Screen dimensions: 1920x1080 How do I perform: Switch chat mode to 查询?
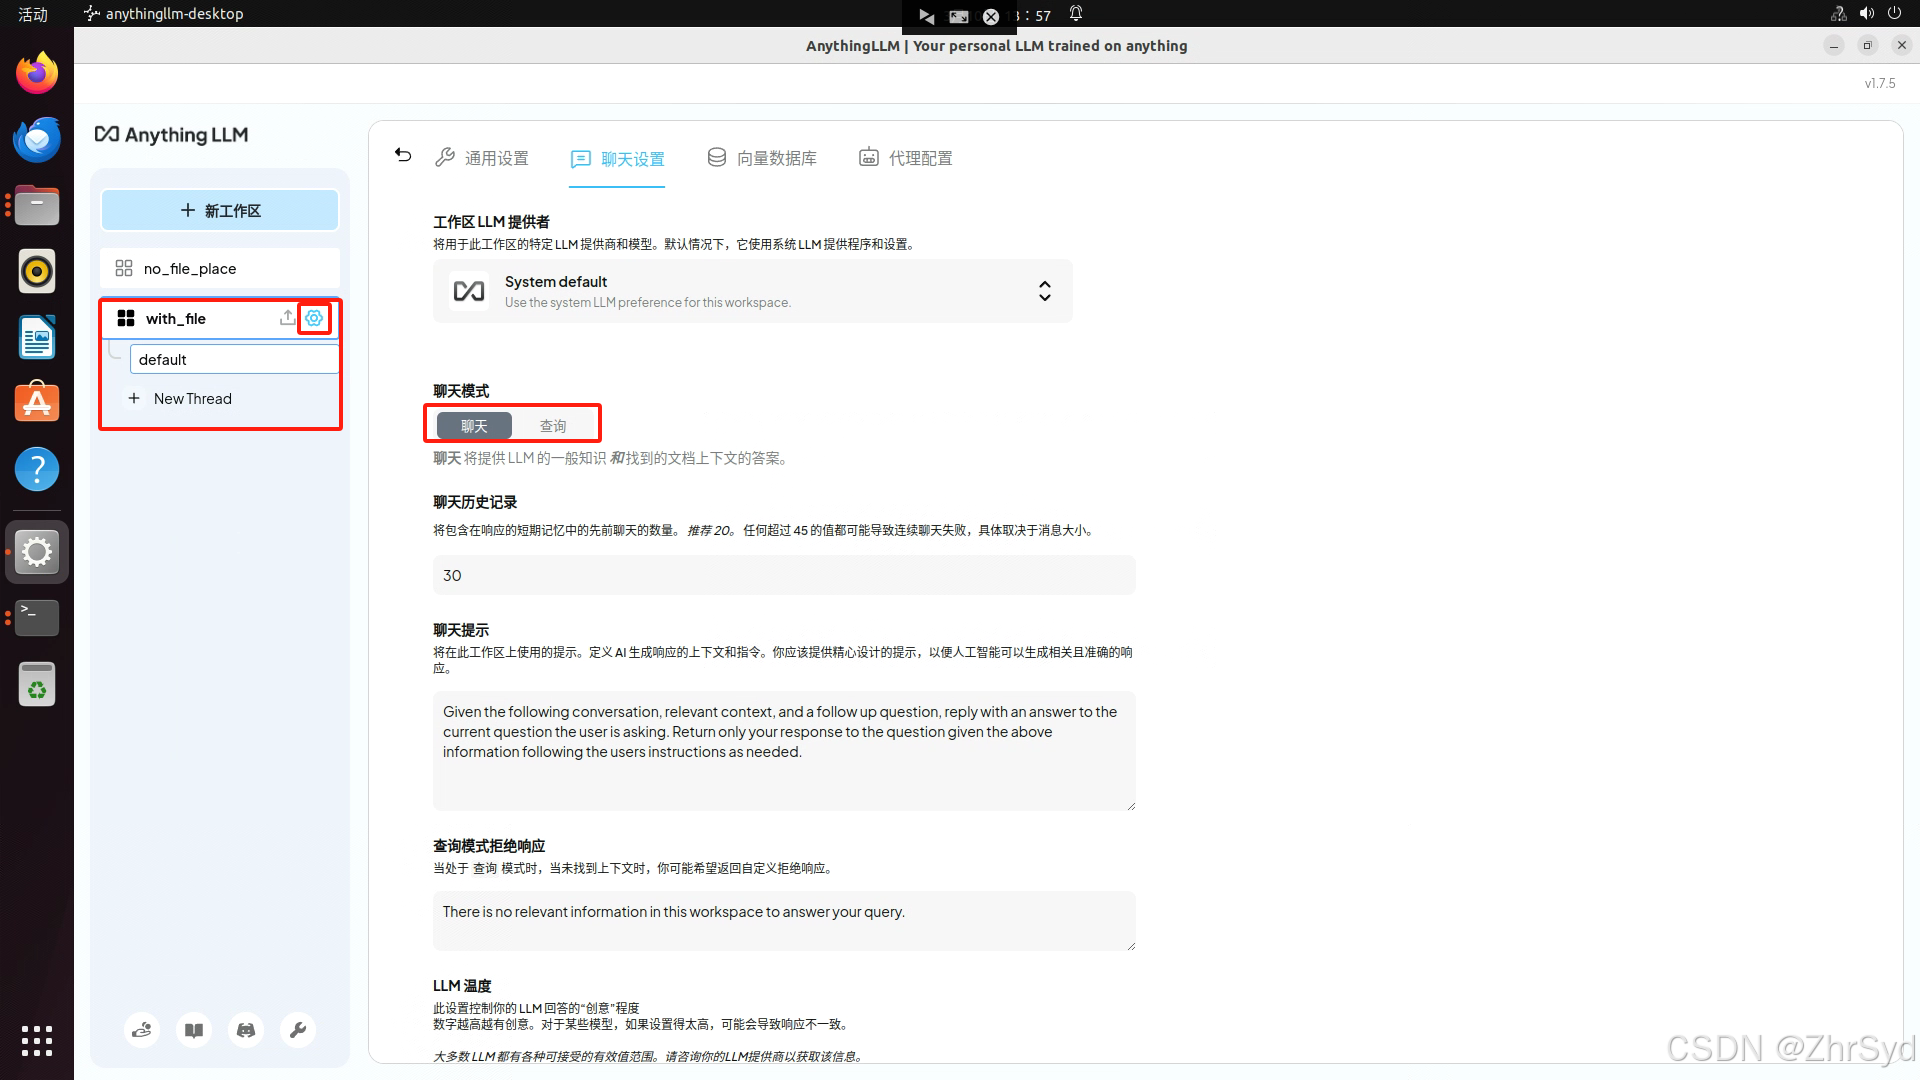tap(553, 426)
